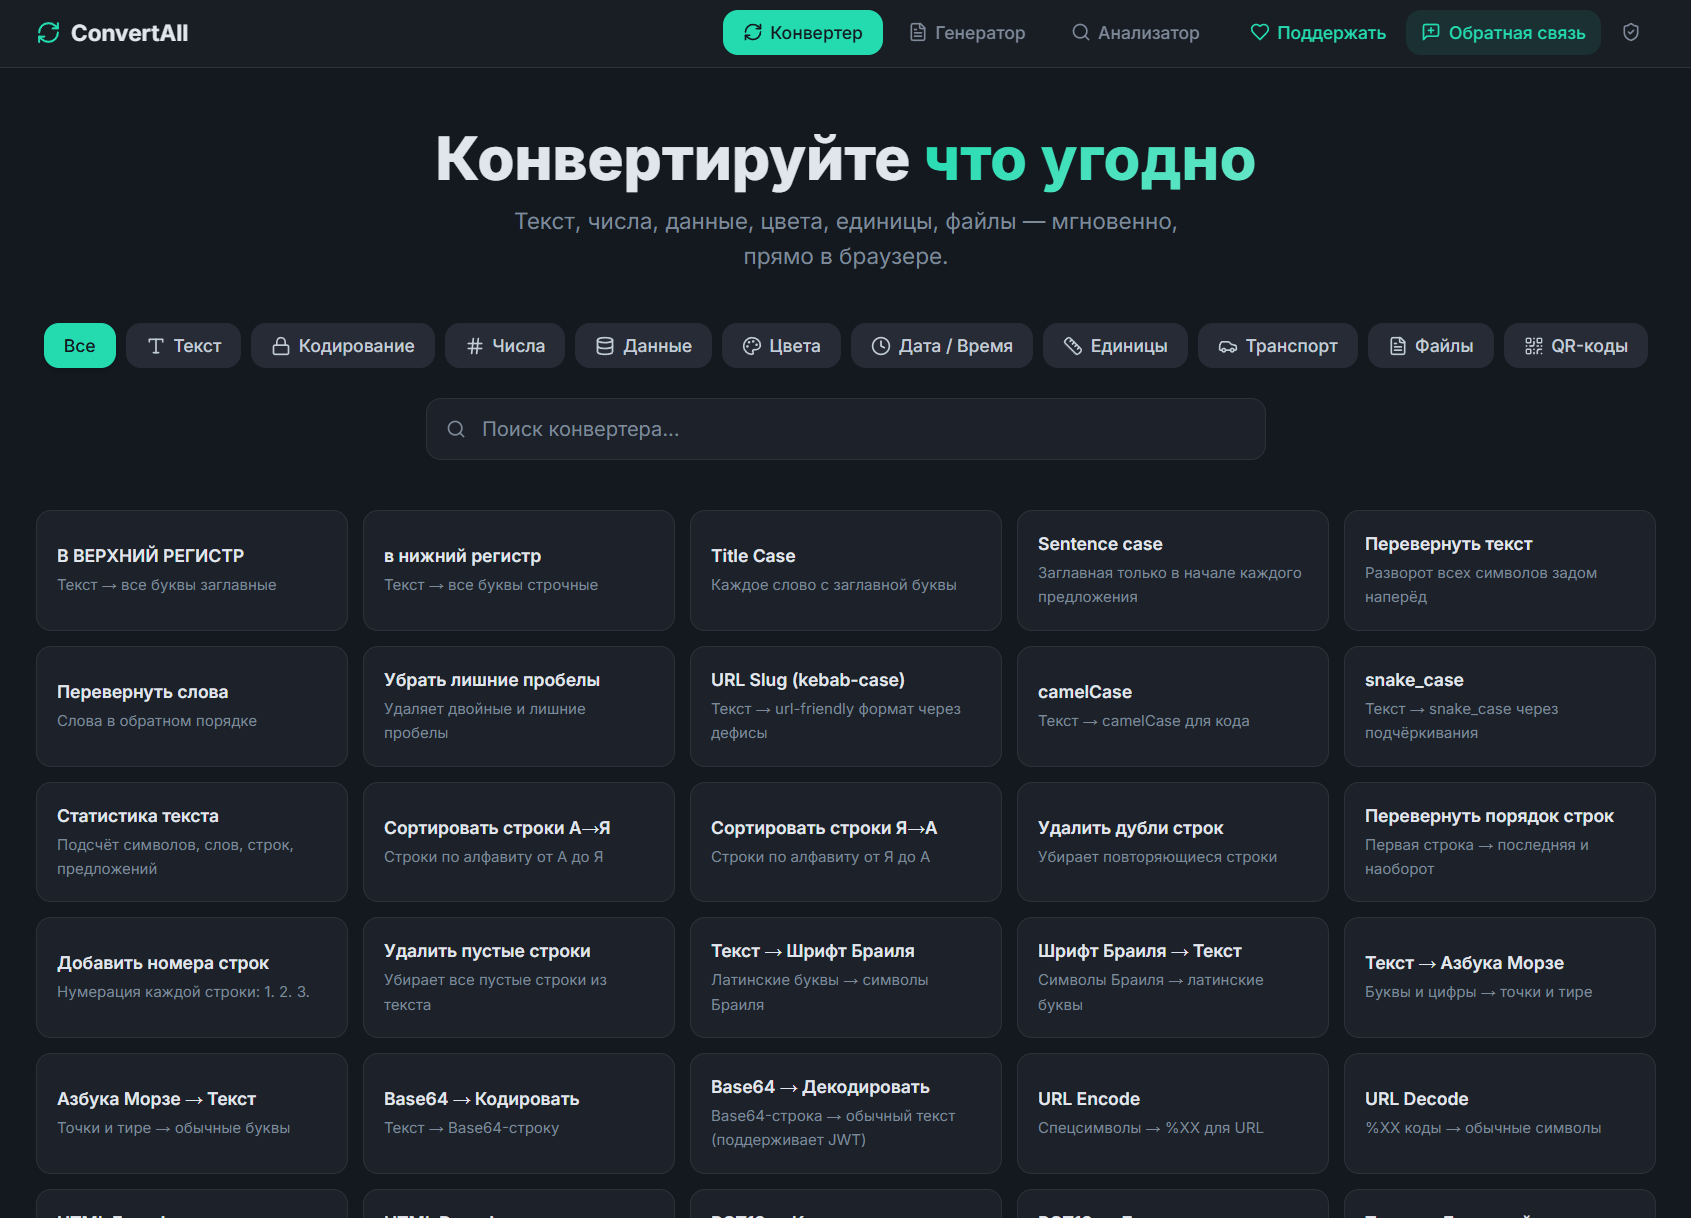The width and height of the screenshot is (1691, 1218).
Task: Open the URL Encode card
Action: 1173,1113
